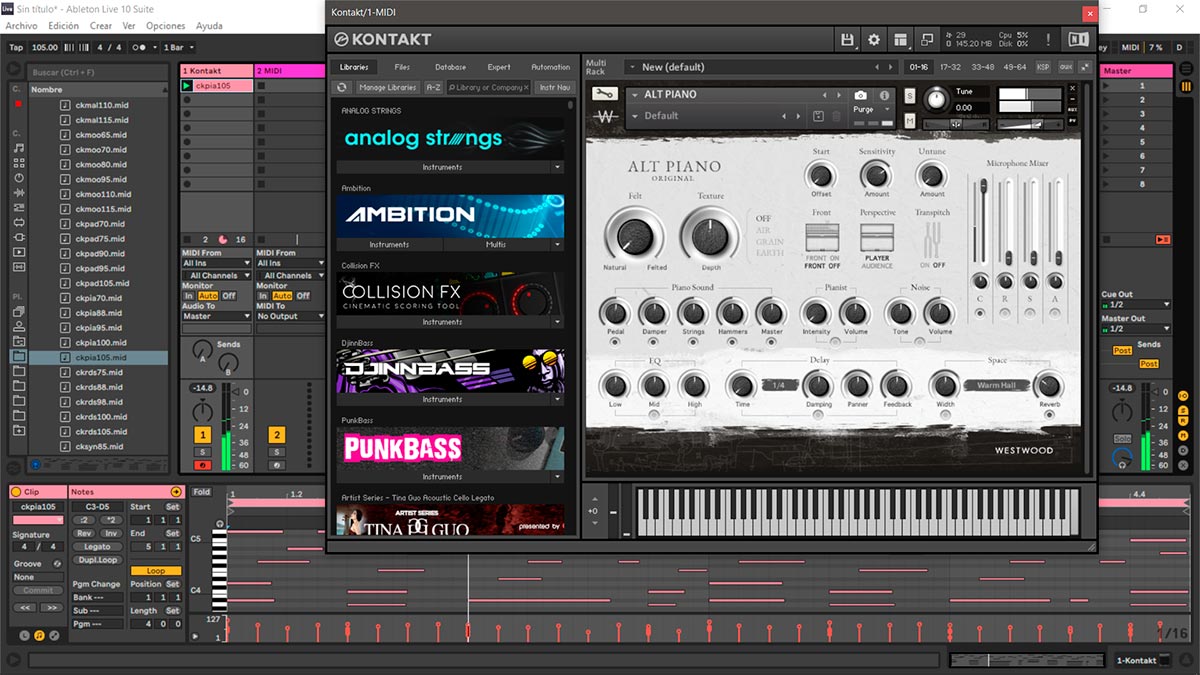Open track 1 Audio To Master dropdown

pyautogui.click(x=216, y=316)
